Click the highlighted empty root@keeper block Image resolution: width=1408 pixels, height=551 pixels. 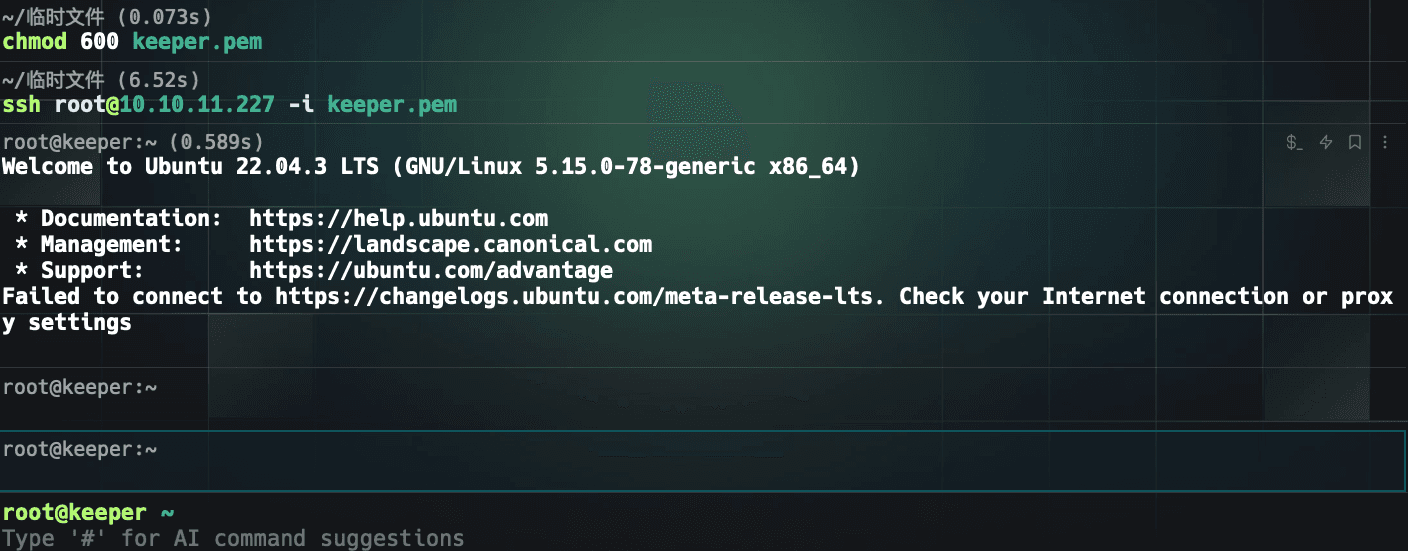704,461
